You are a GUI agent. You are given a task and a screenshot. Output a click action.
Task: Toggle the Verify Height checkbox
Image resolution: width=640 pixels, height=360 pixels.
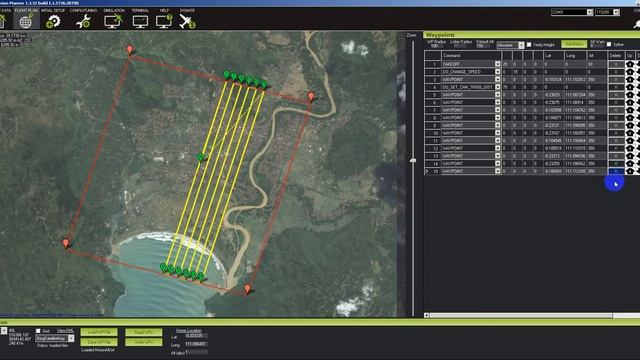click(x=529, y=44)
